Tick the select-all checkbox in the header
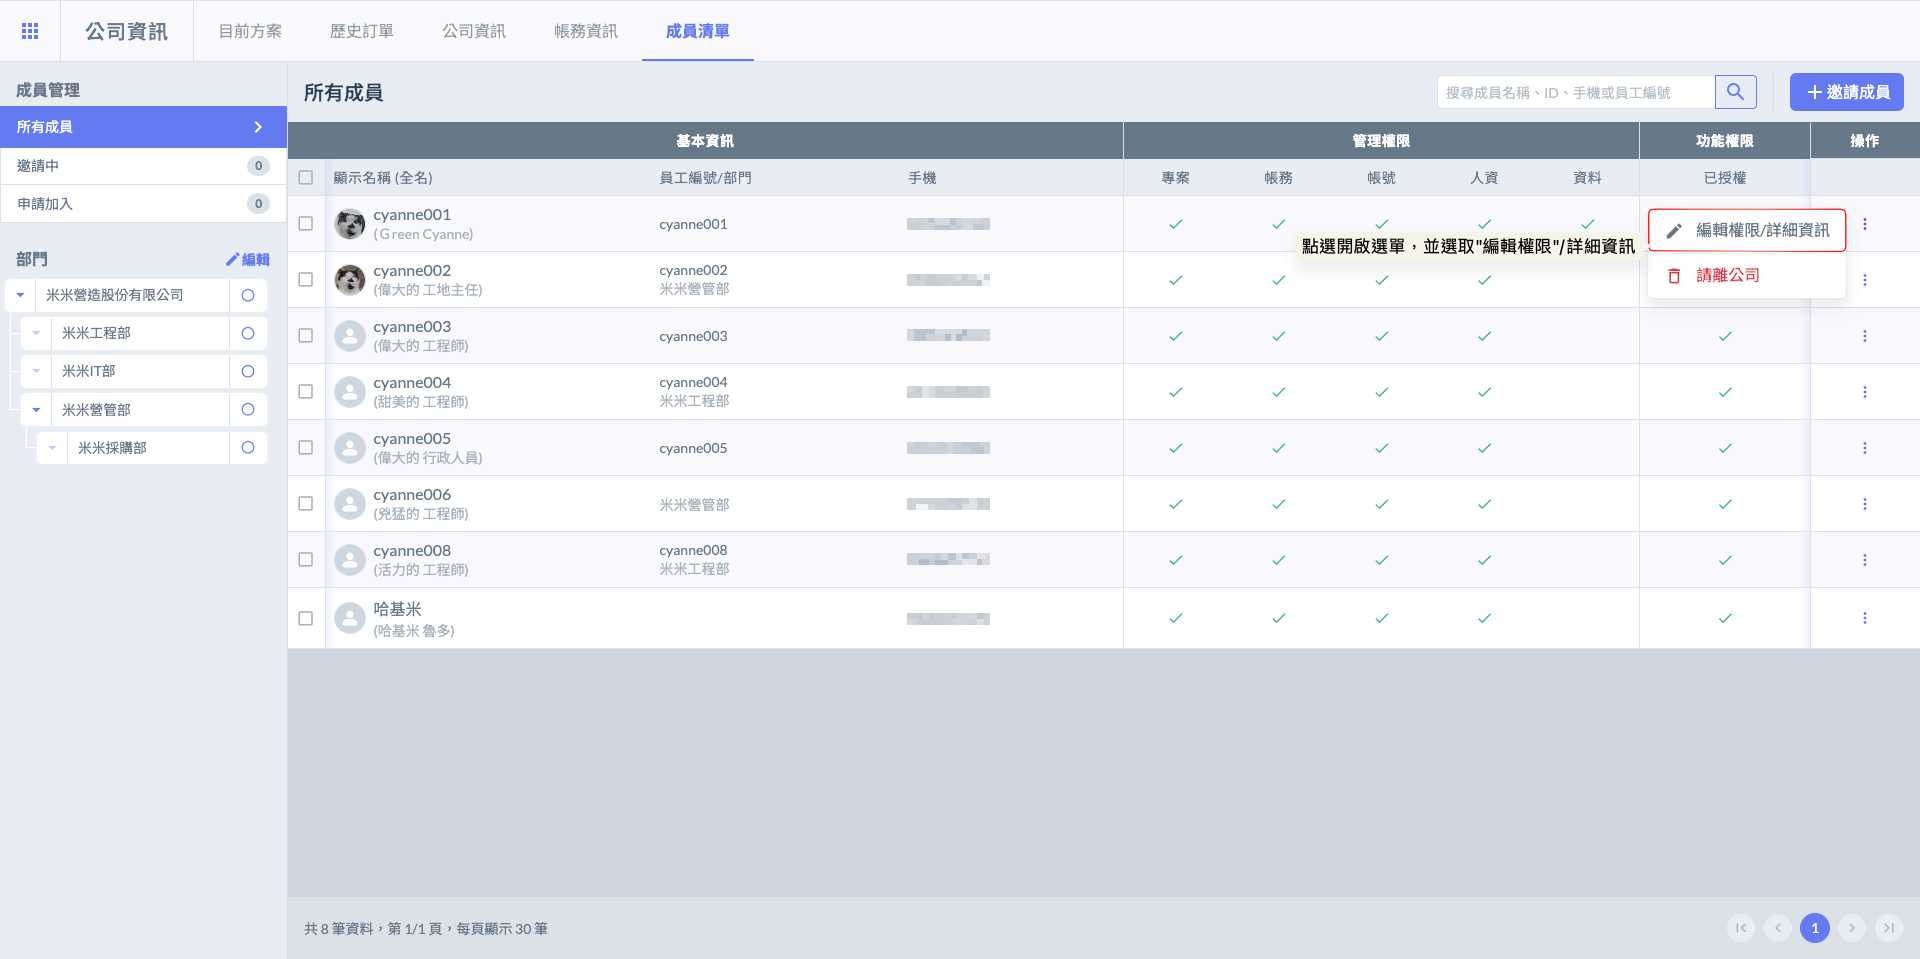 point(306,178)
